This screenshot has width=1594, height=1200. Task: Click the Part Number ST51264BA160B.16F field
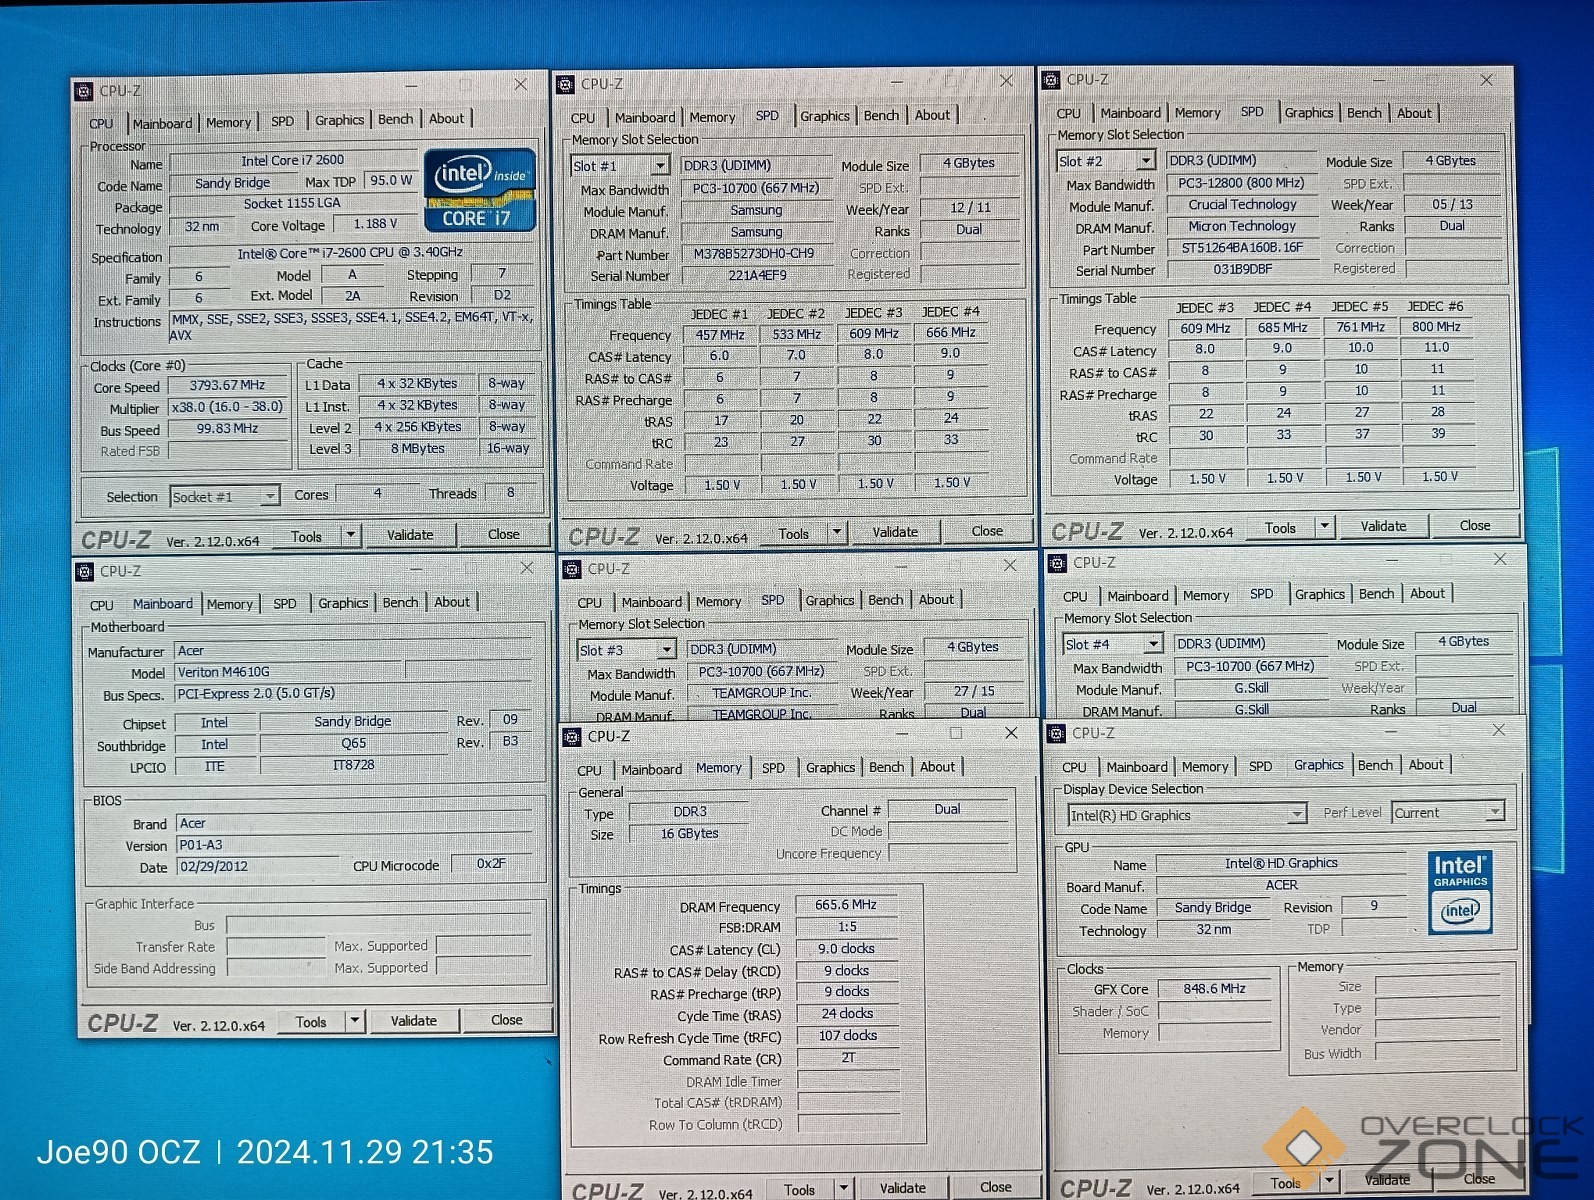(1242, 248)
